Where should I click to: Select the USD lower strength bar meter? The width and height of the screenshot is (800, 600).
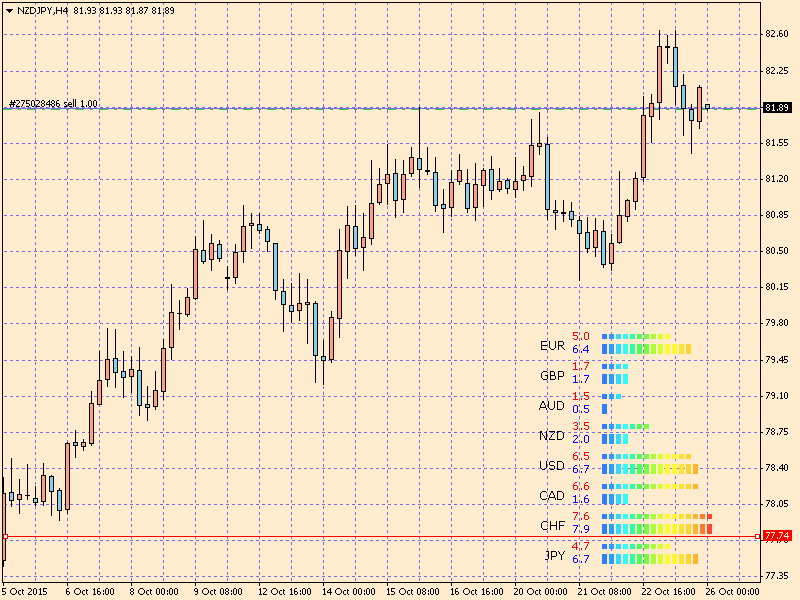point(650,469)
